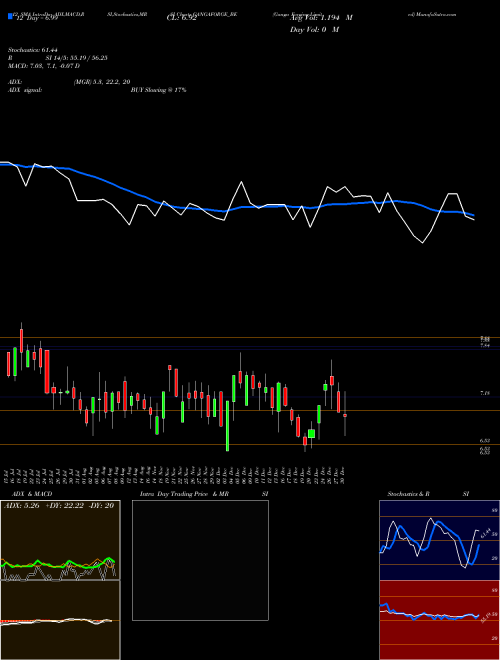This screenshot has height=660, width=500.
Task: Click the 7.18 price level label
Action: (485, 393)
